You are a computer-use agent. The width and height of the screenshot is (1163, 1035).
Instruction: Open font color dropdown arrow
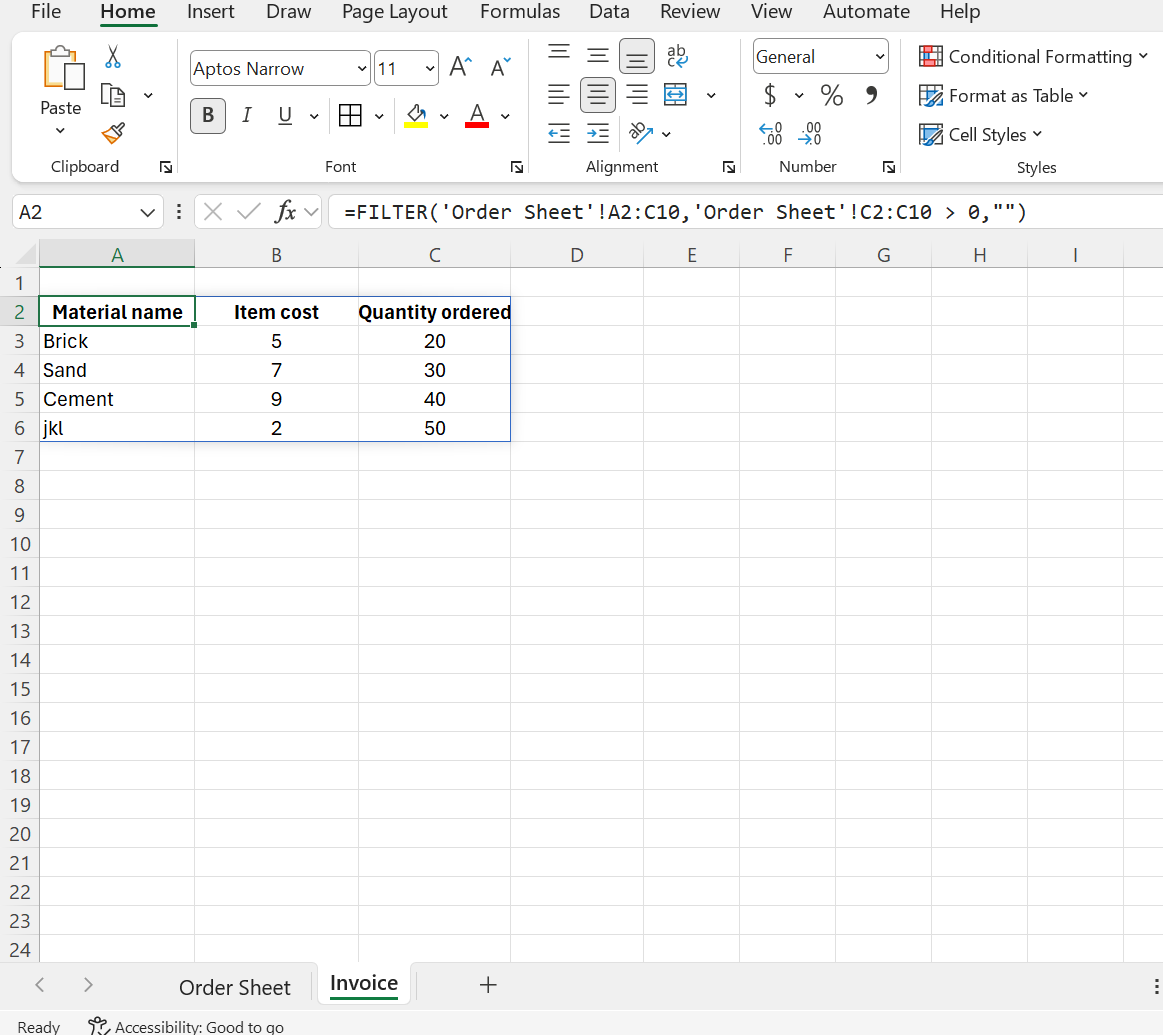[505, 116]
